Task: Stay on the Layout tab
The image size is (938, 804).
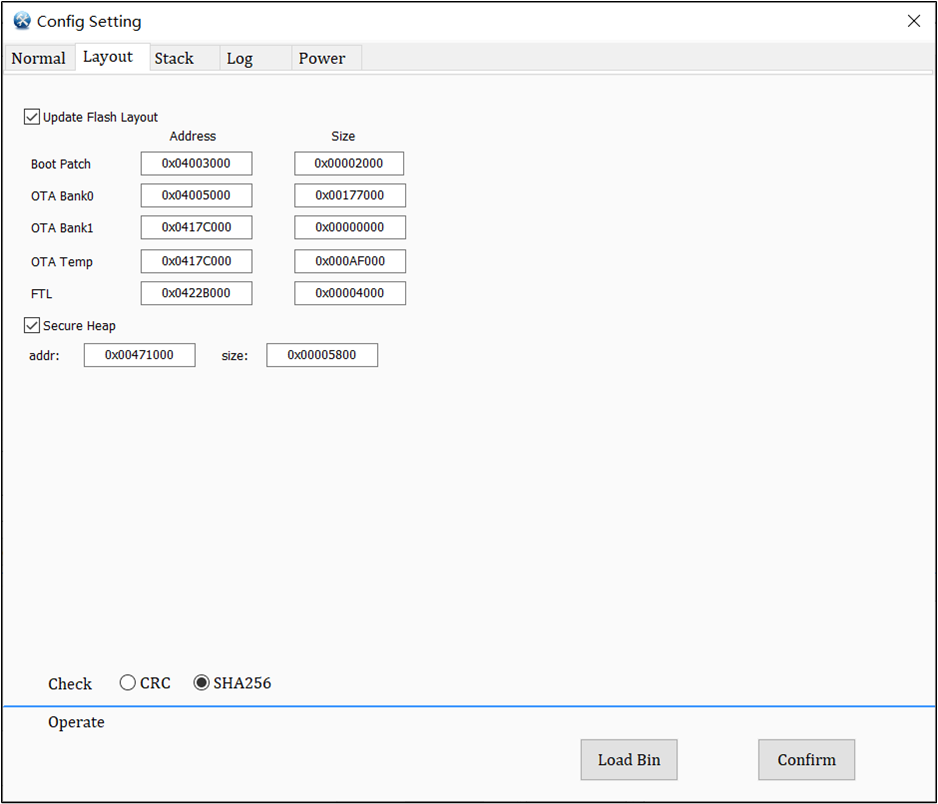Action: point(109,57)
